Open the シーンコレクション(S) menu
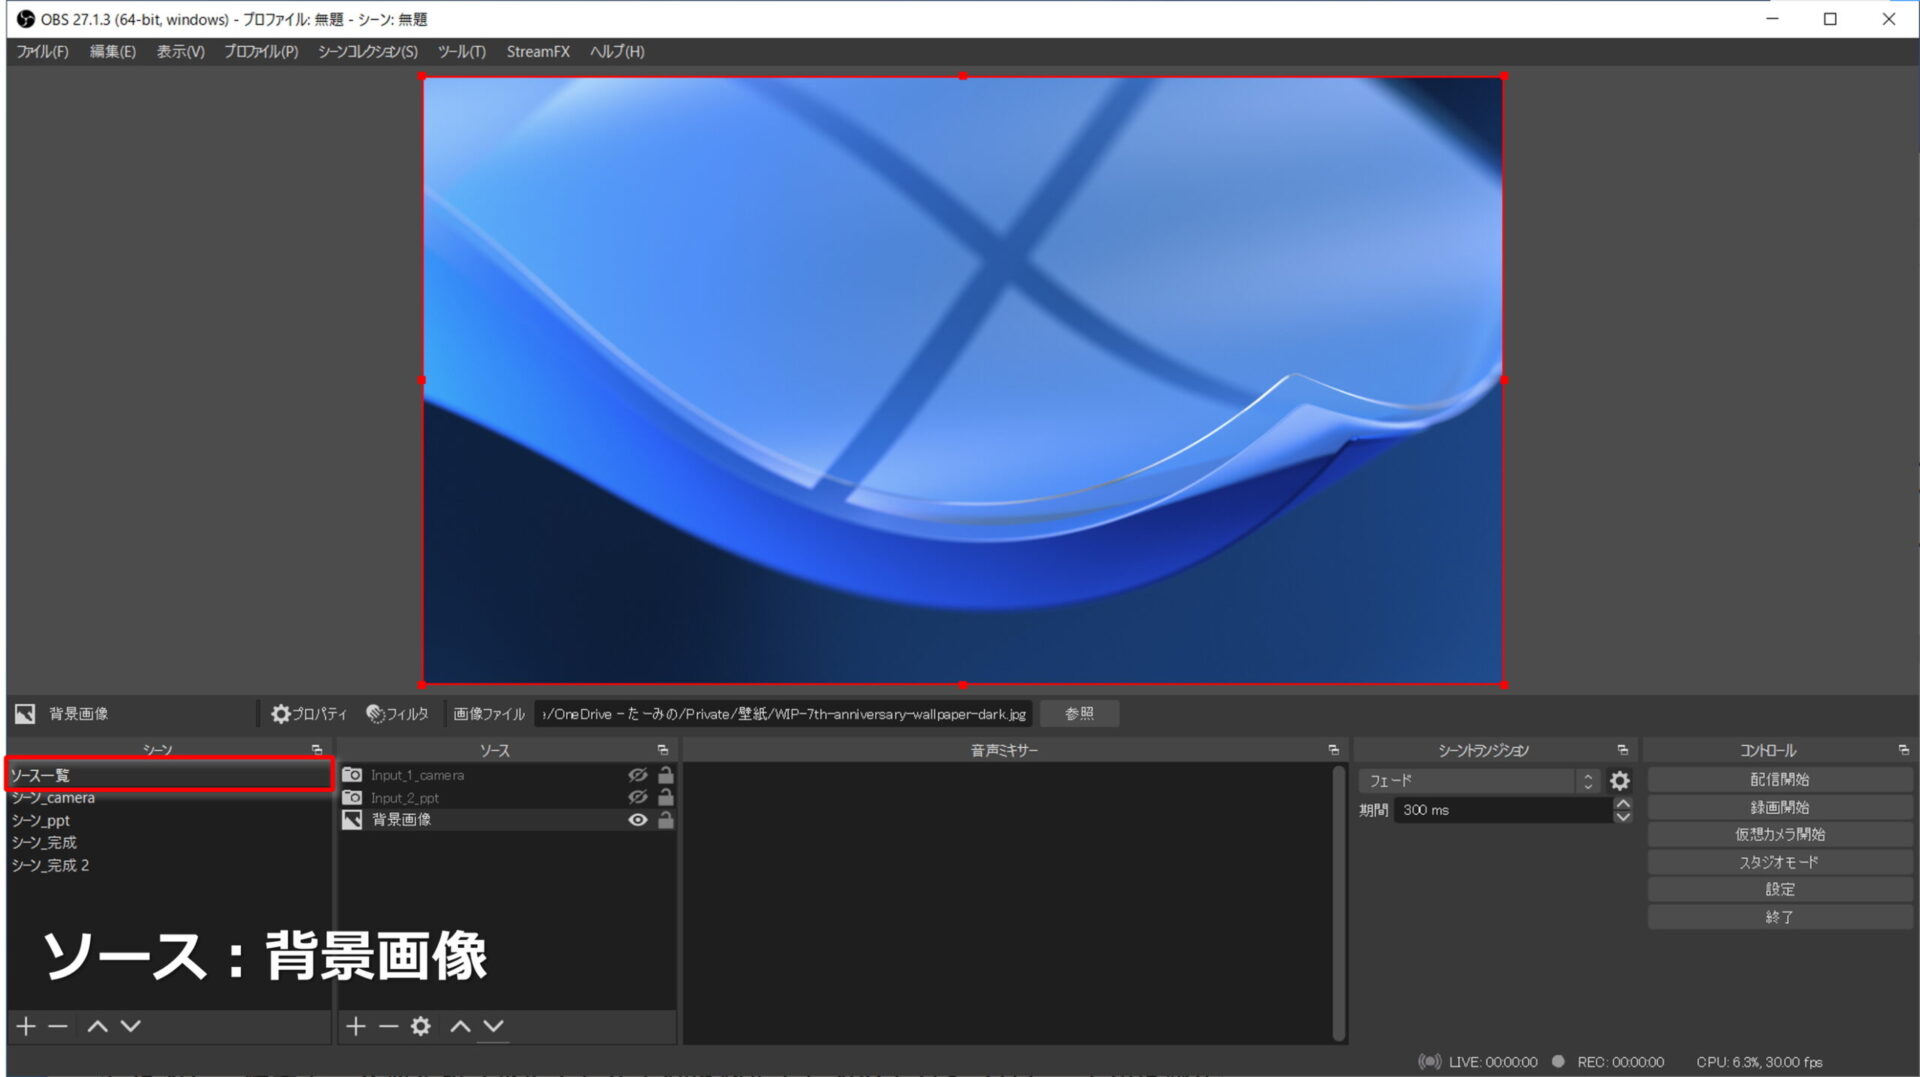This screenshot has height=1077, width=1920. 367,51
